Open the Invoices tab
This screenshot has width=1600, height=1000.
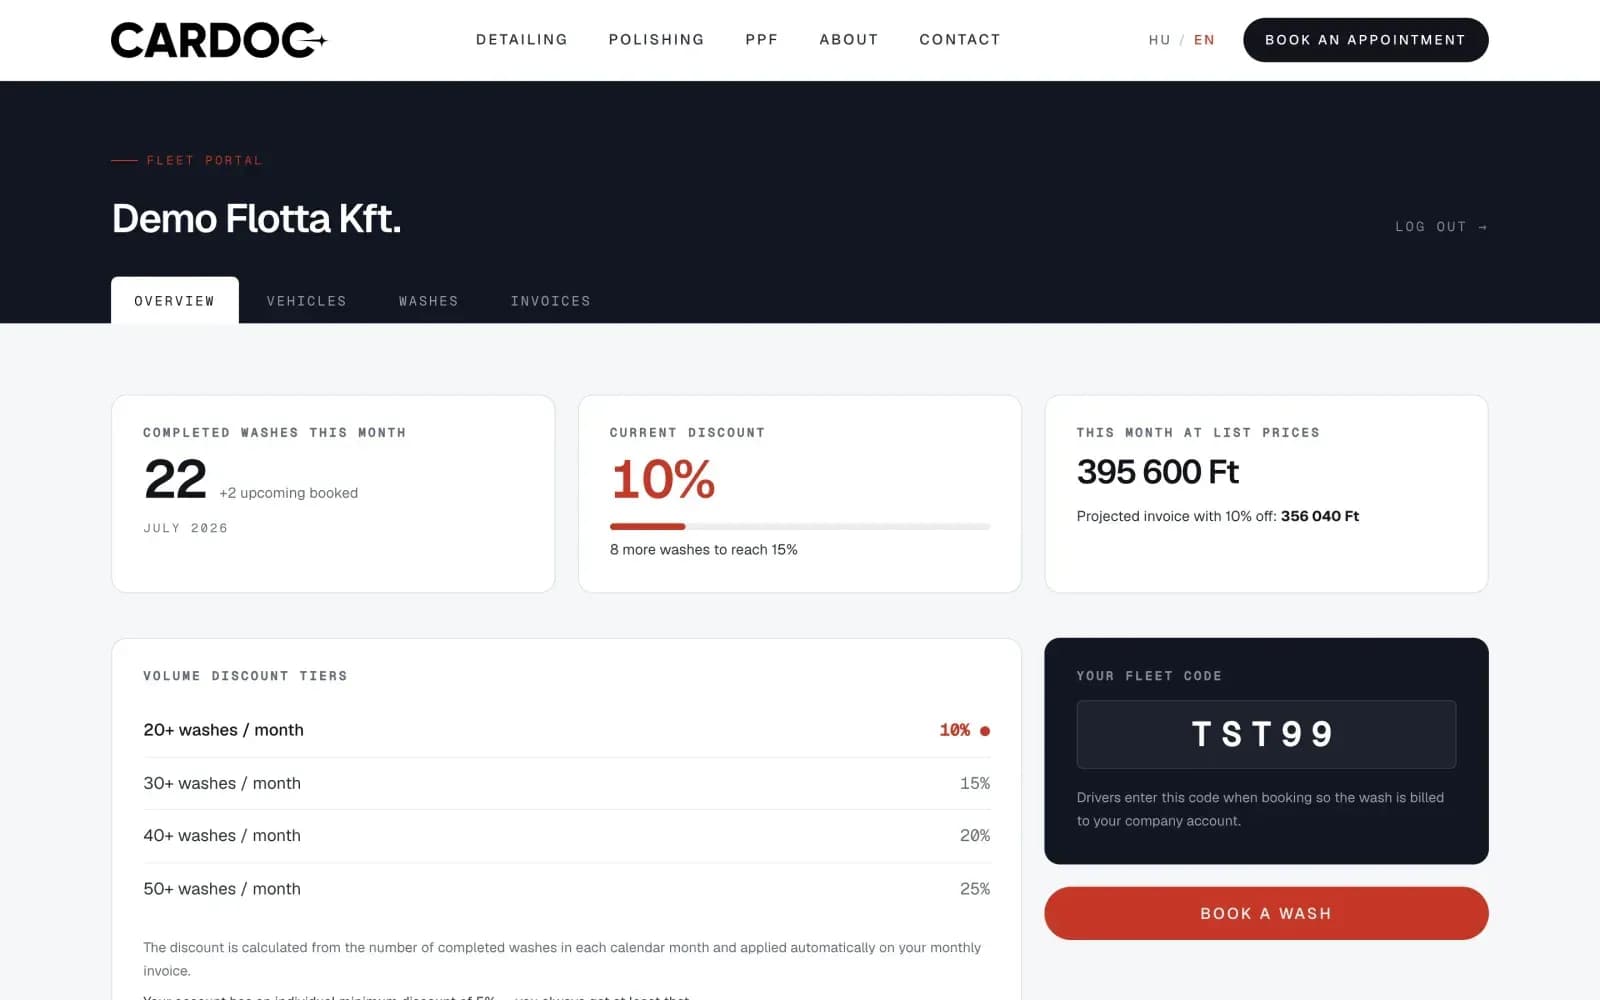tap(550, 301)
